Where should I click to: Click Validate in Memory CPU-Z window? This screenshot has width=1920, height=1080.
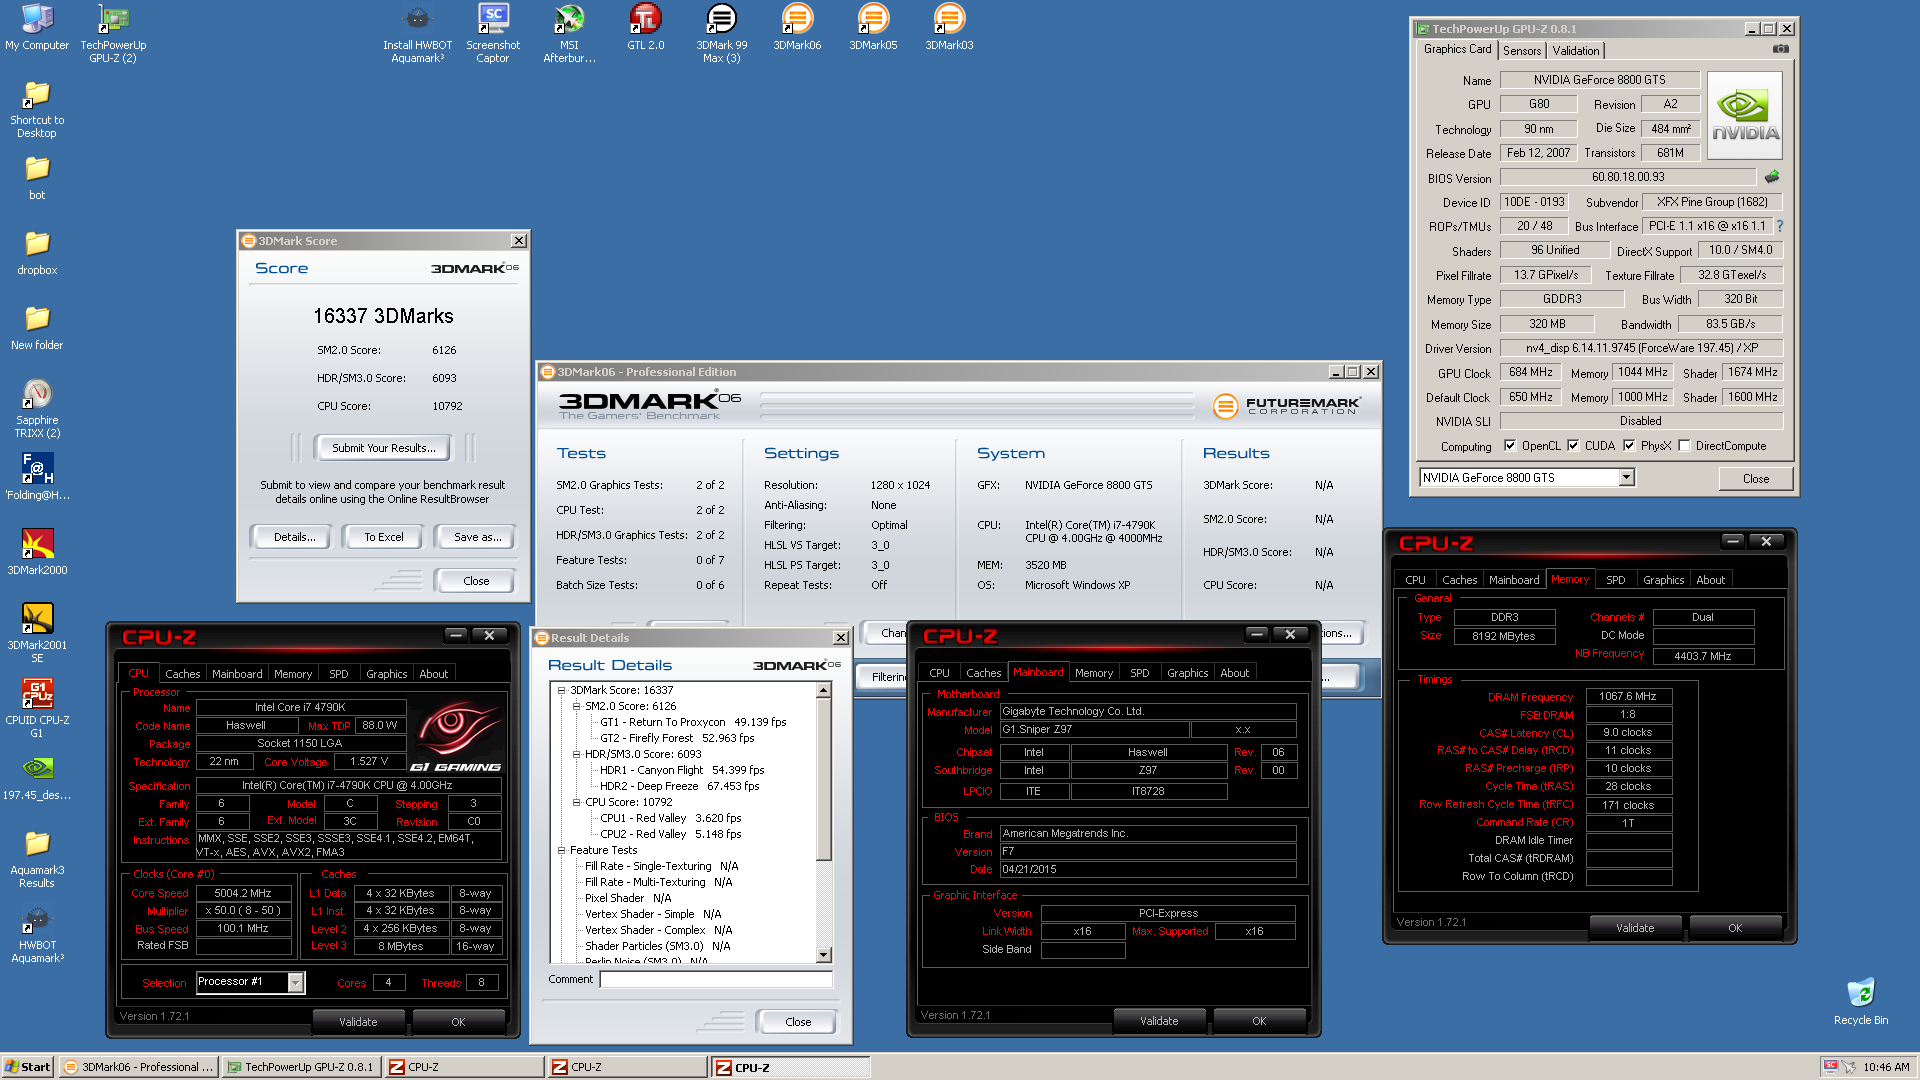click(1635, 928)
